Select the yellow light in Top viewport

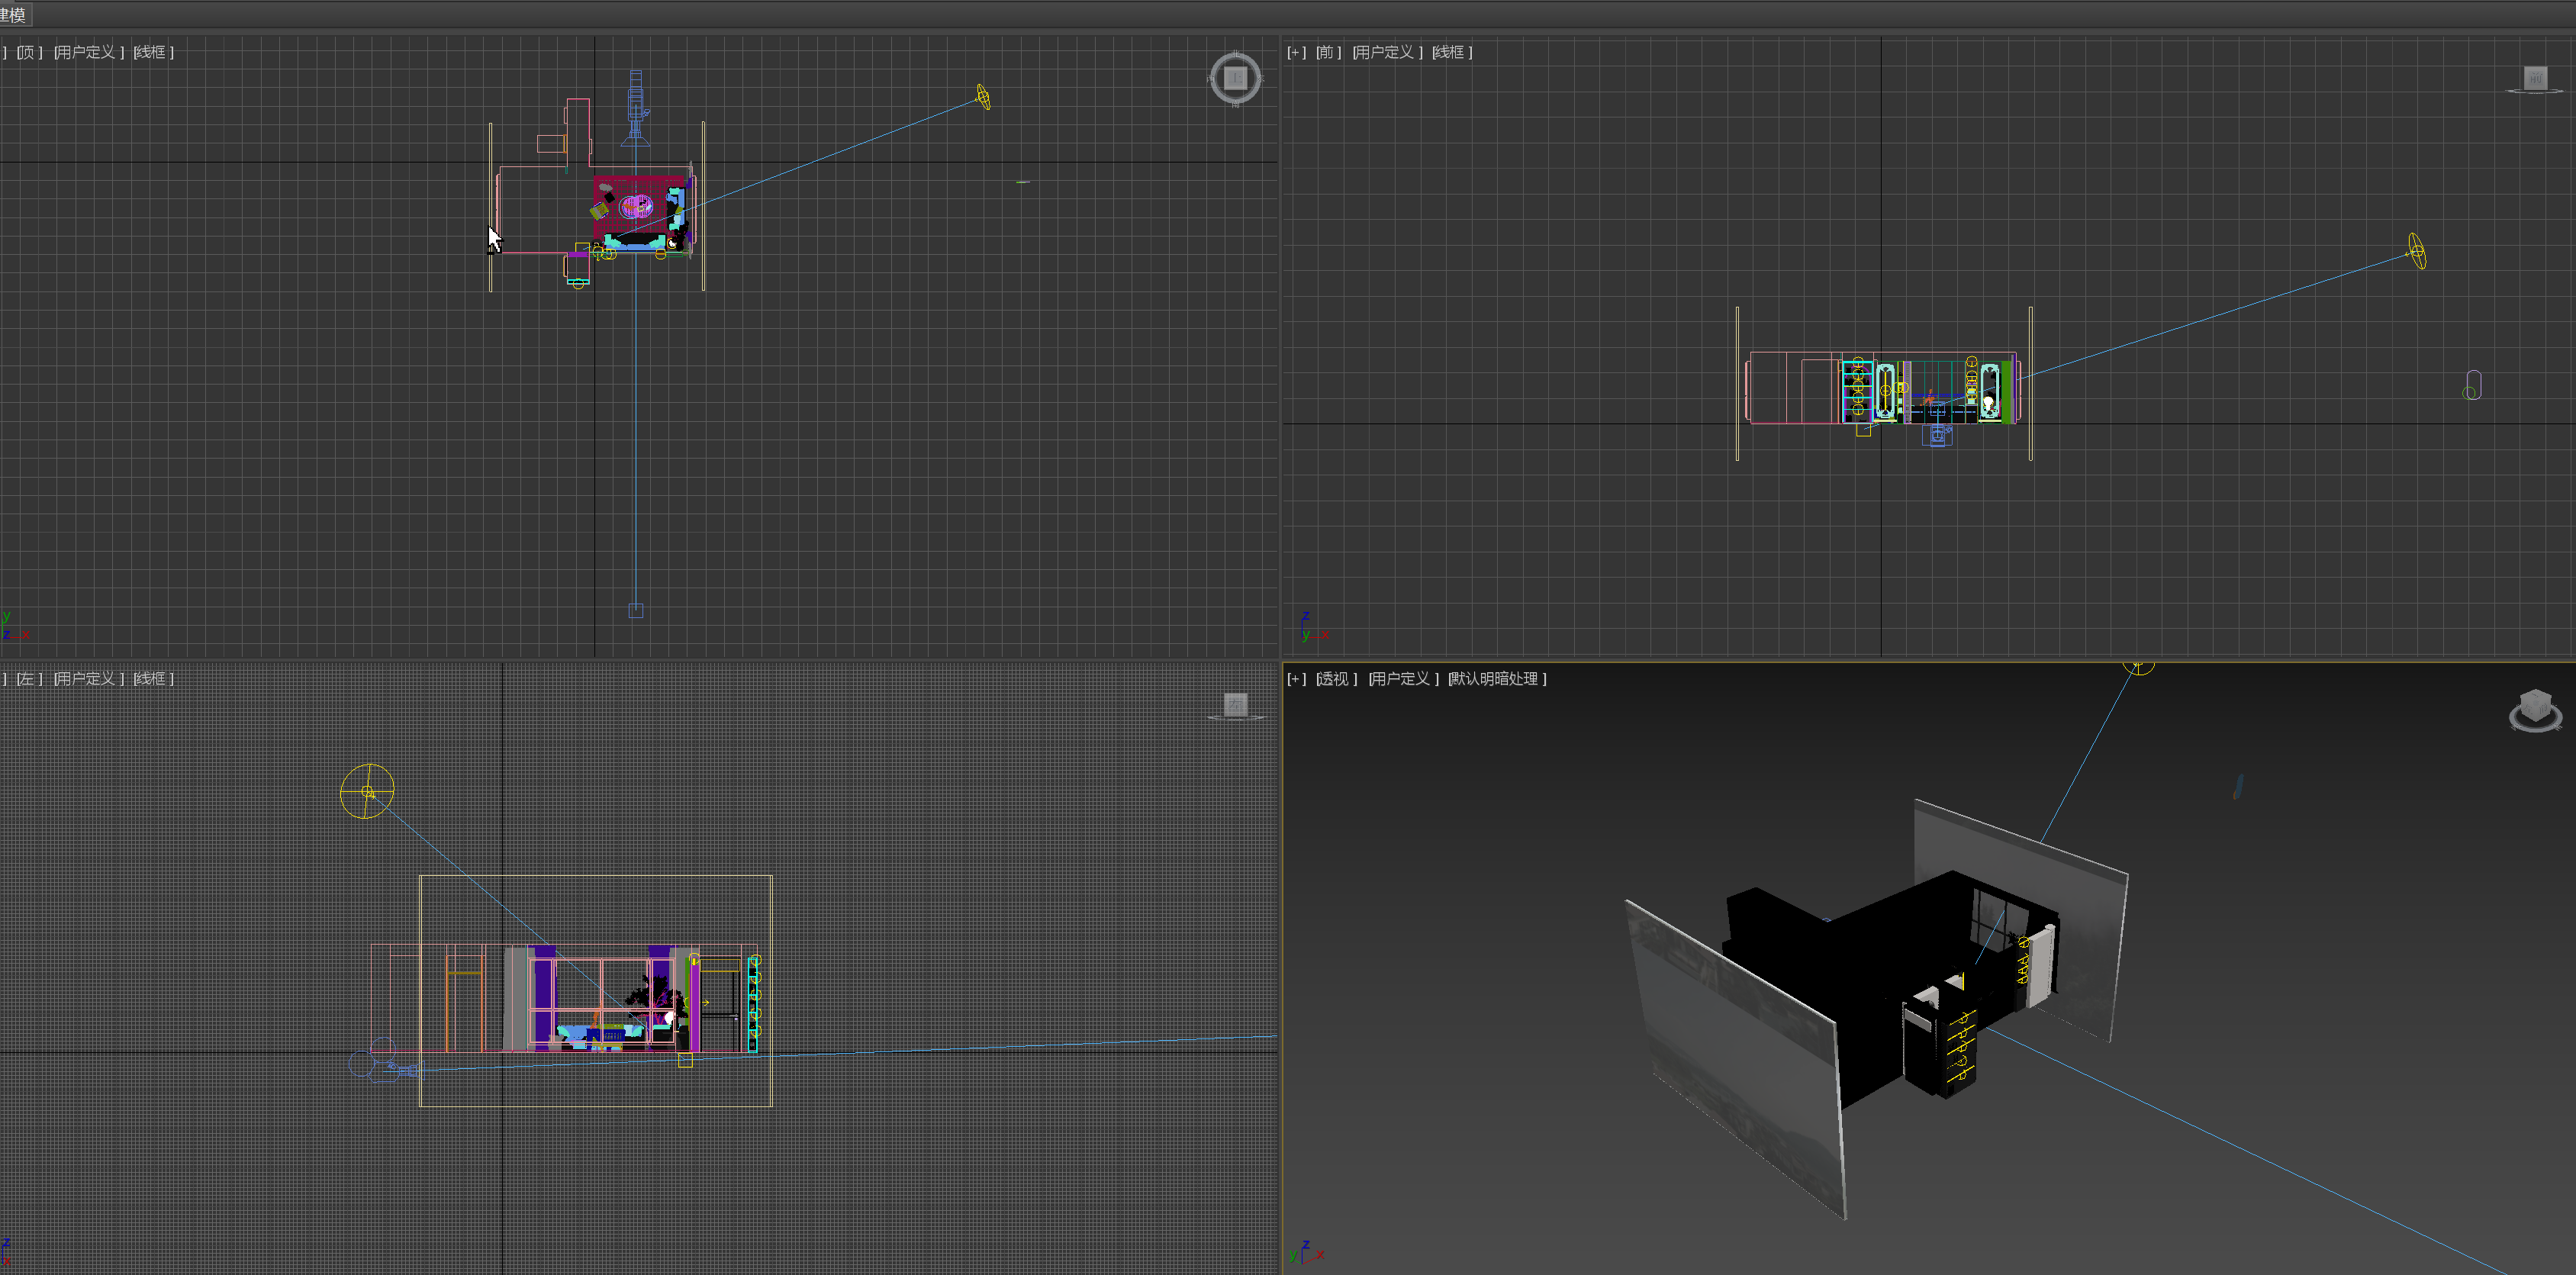tap(983, 97)
